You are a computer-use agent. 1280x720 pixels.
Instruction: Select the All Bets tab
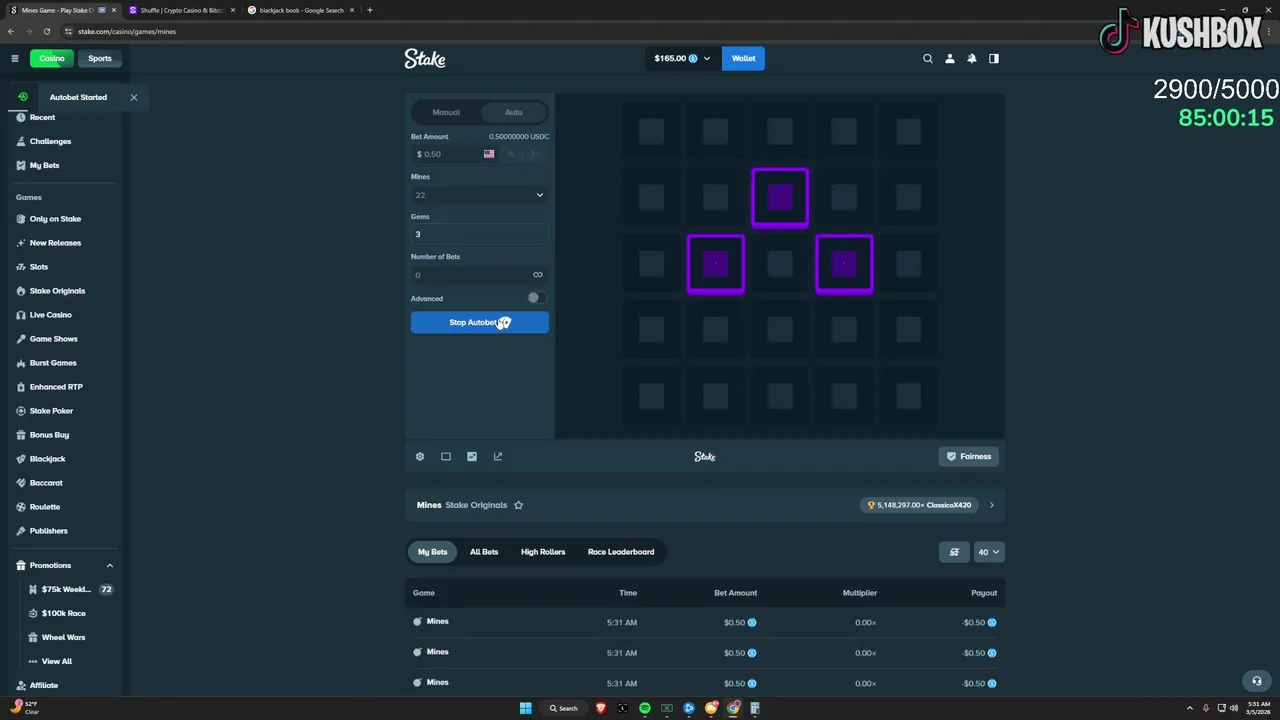point(484,552)
